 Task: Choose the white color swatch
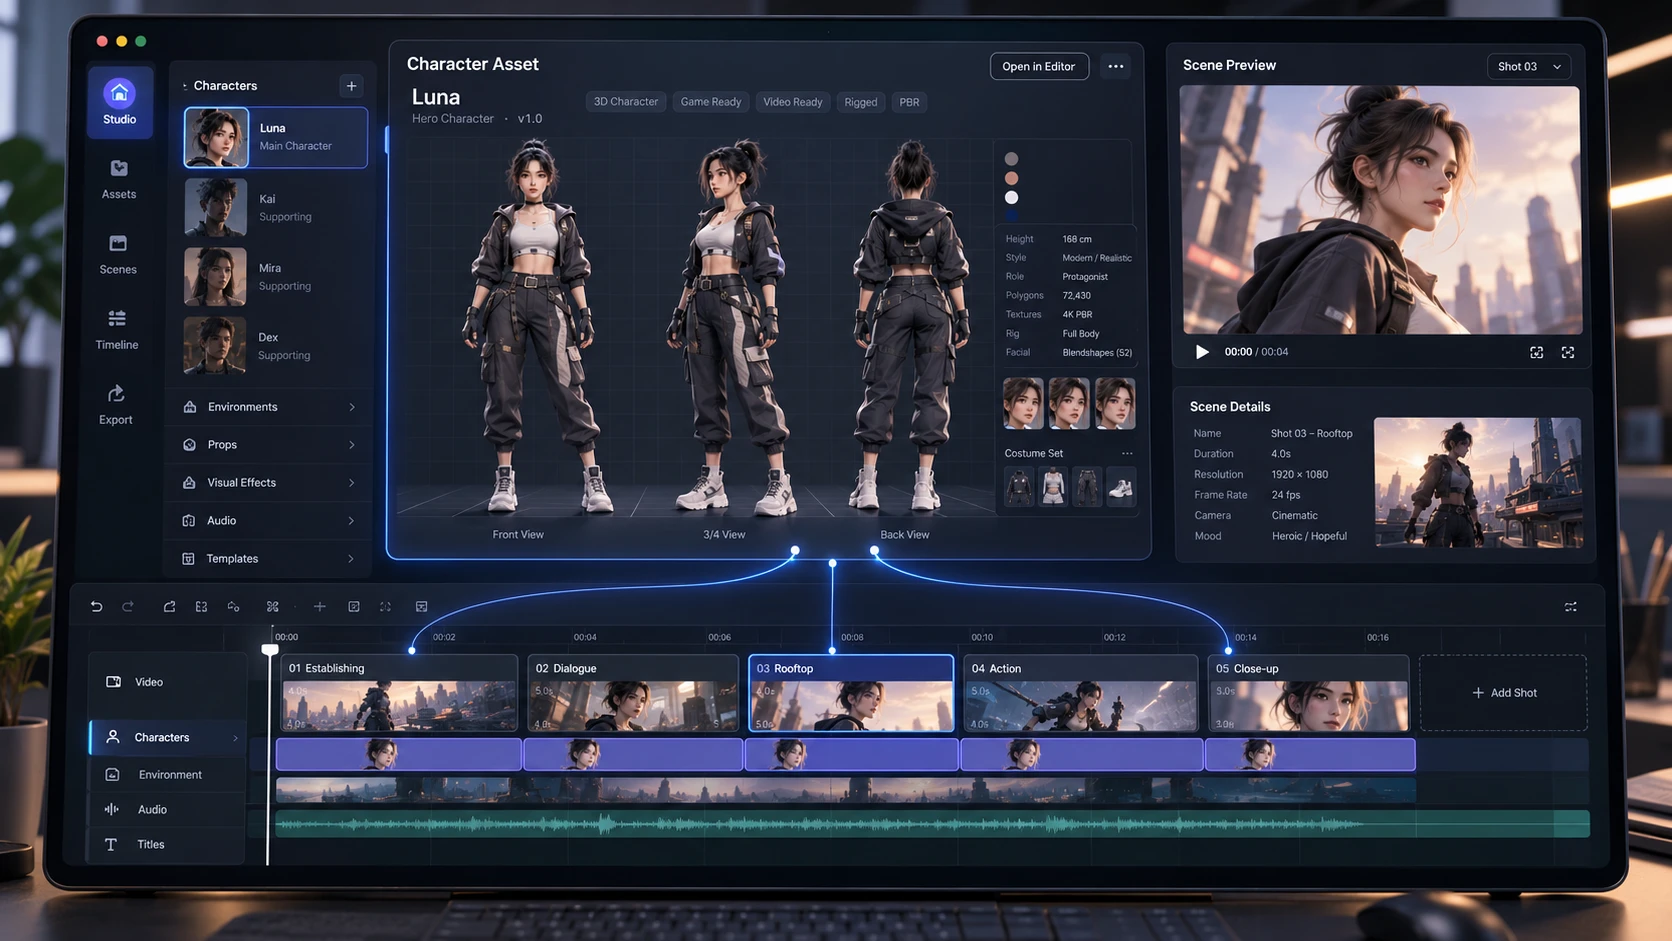(x=1011, y=197)
